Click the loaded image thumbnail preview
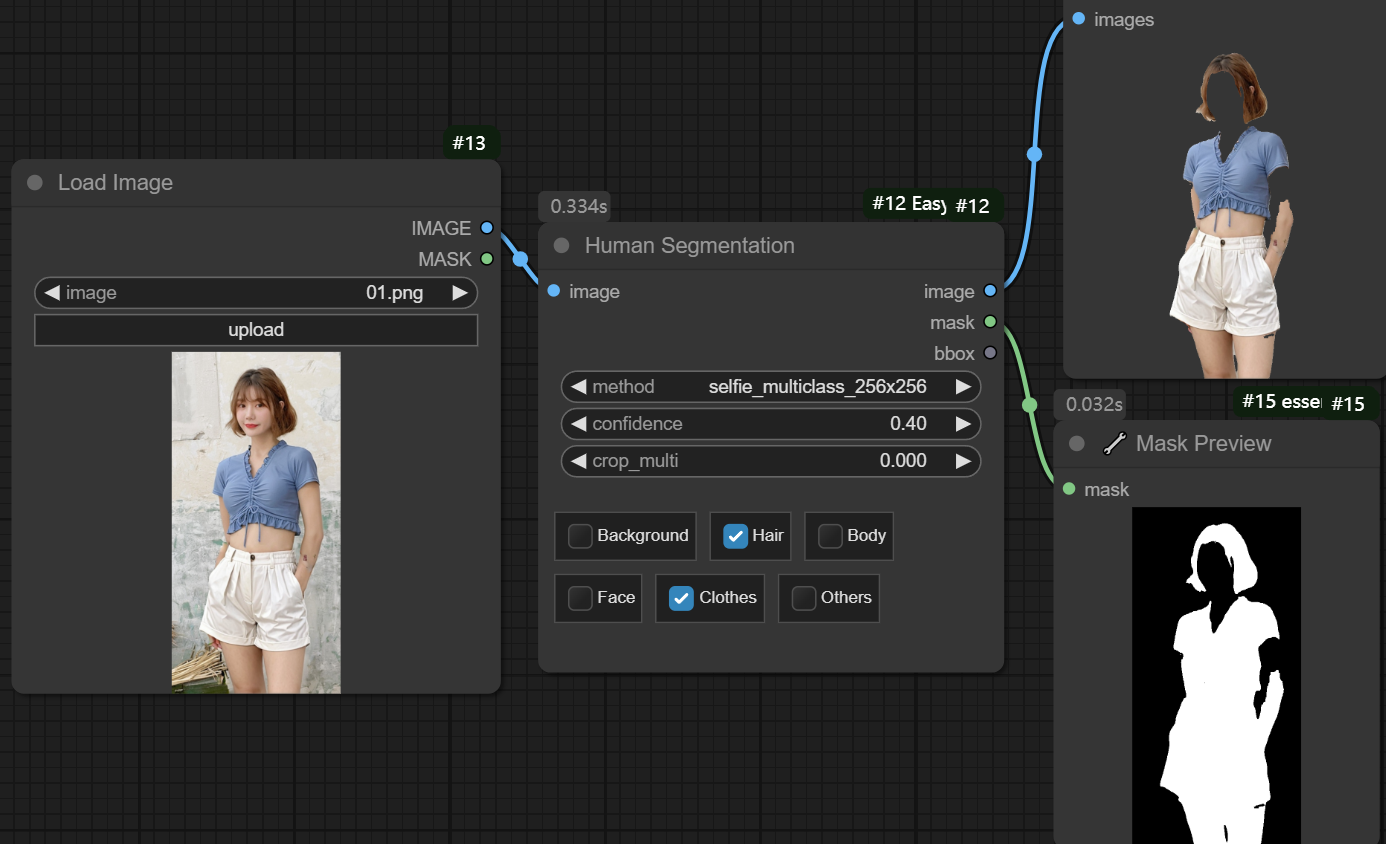This screenshot has height=844, width=1386. (x=256, y=522)
